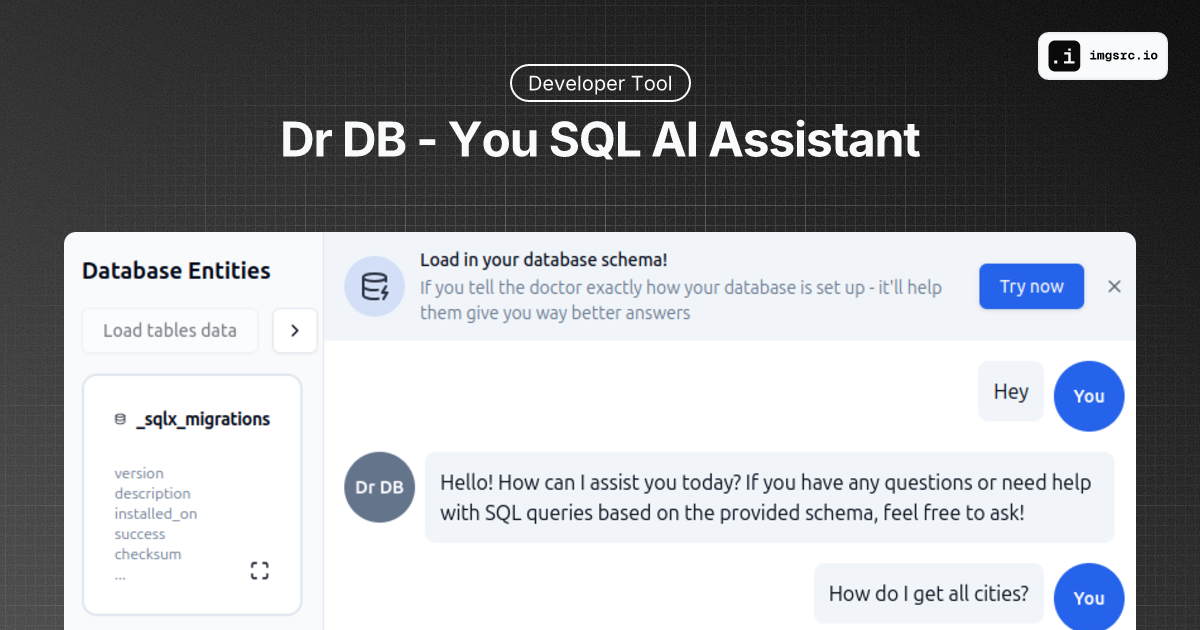The width and height of the screenshot is (1200, 630).
Task: Click the You avatar beside the Hey message
Action: coord(1088,396)
